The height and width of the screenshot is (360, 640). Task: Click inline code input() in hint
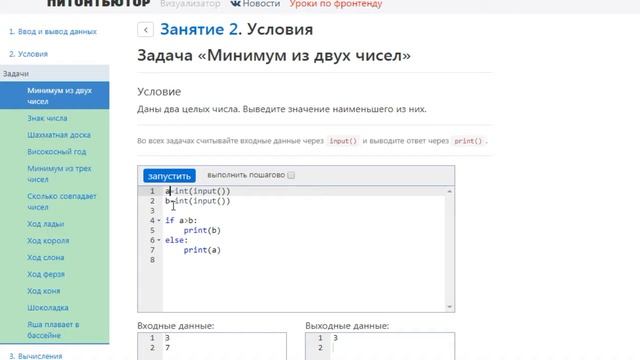tap(343, 141)
